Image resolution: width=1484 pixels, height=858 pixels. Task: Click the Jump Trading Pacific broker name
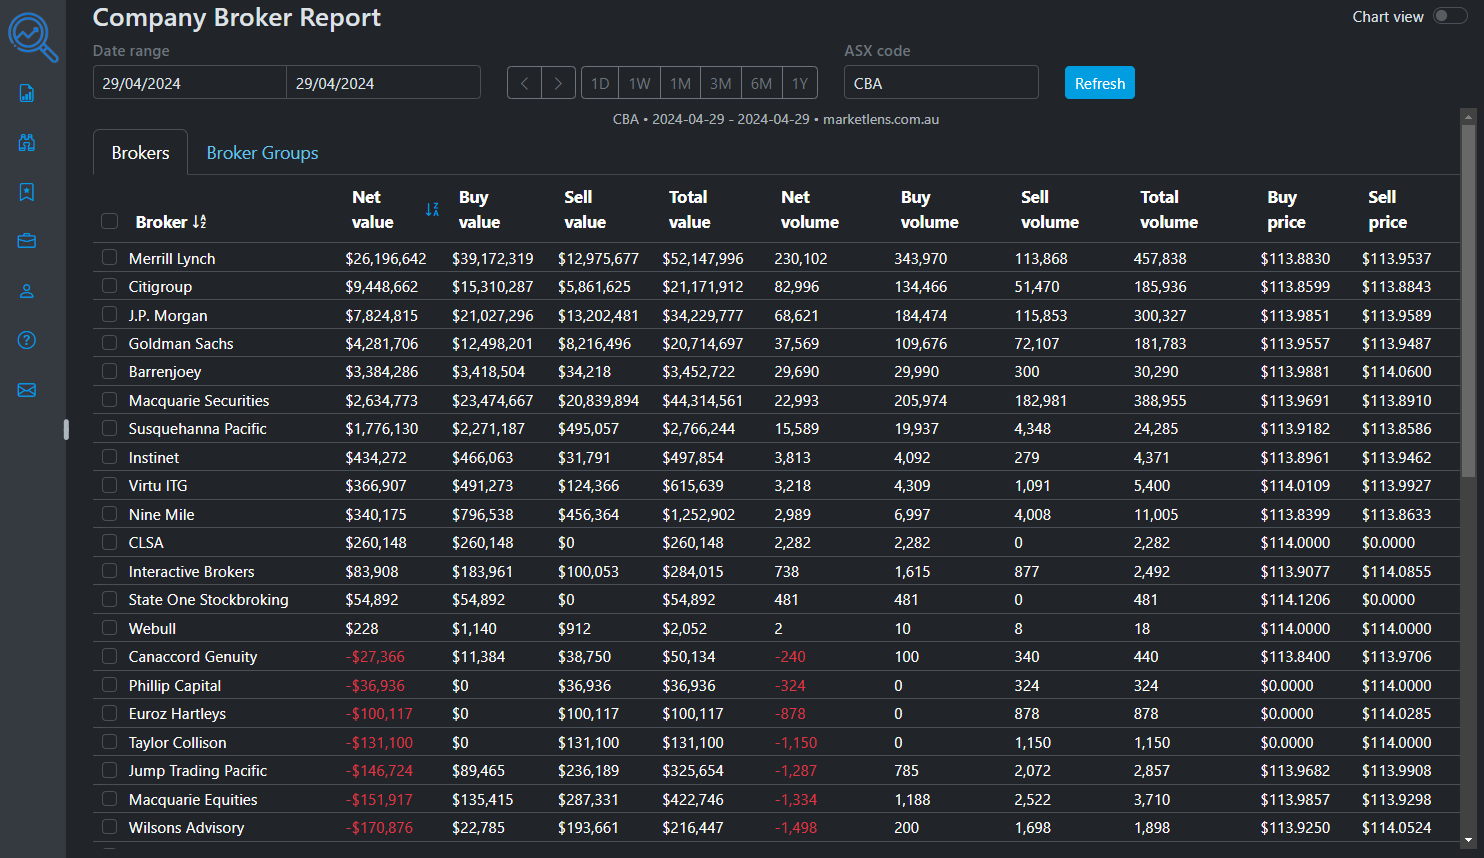[x=198, y=770]
